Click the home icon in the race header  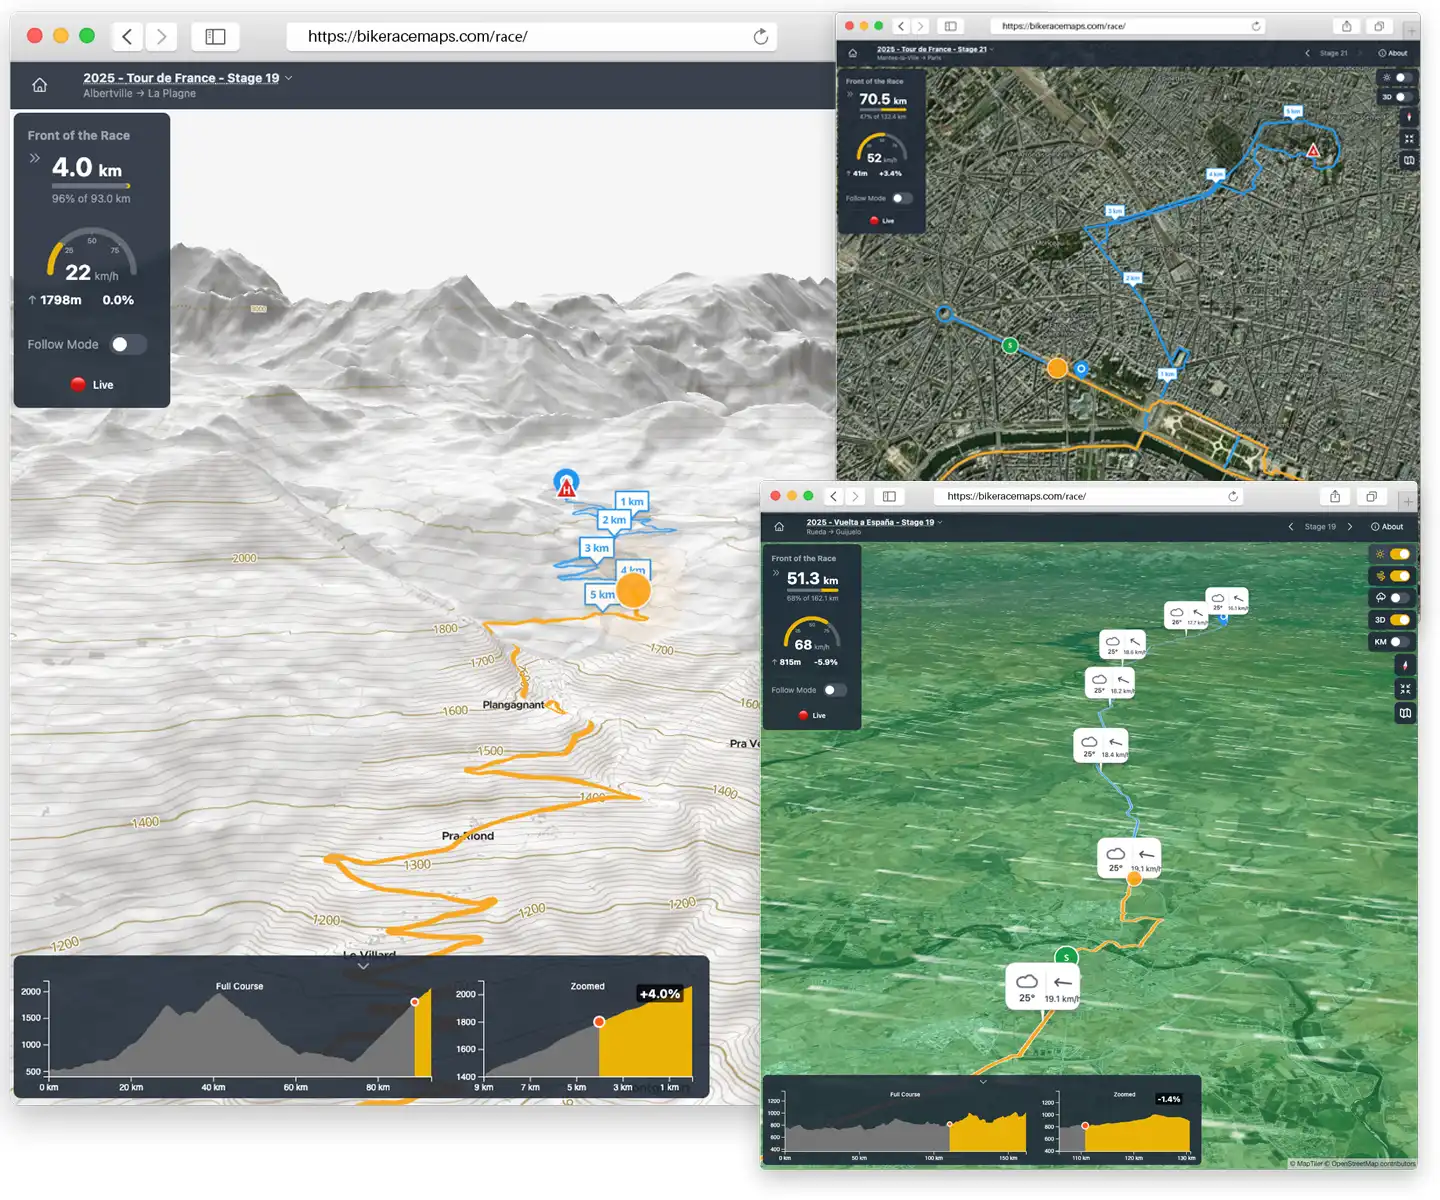[x=39, y=85]
